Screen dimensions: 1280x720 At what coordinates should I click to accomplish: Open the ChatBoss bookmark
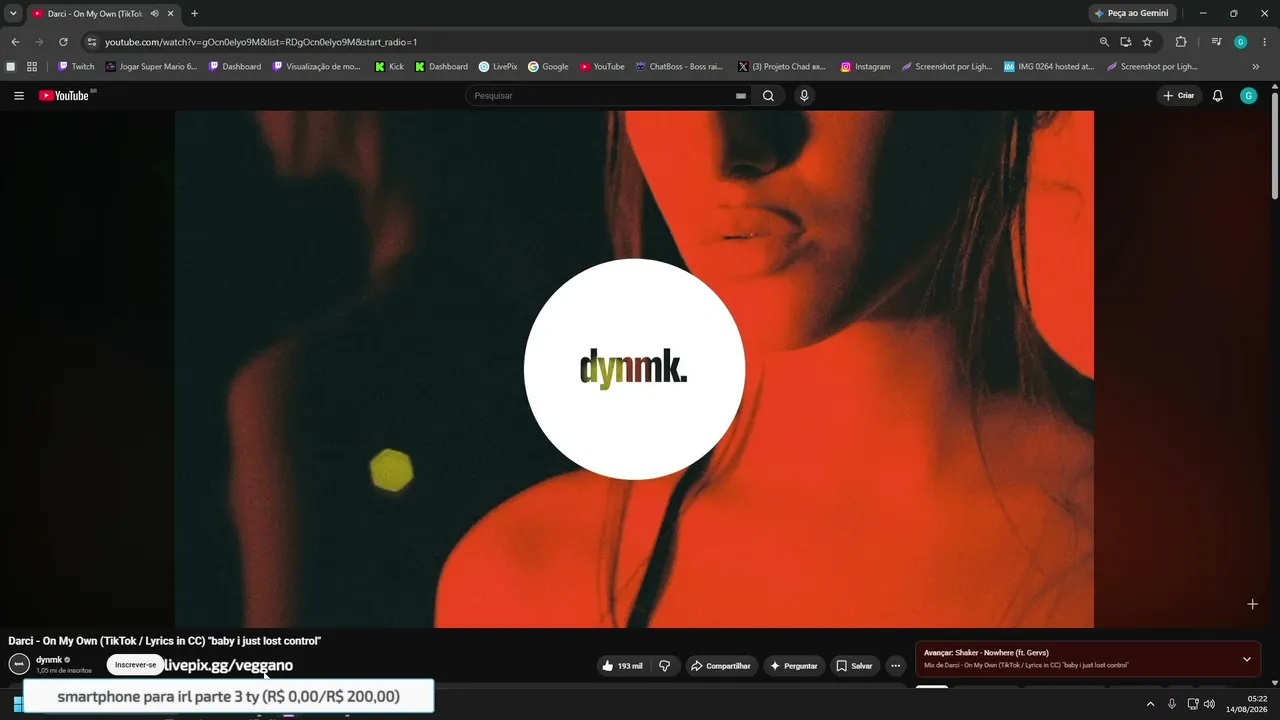click(679, 67)
